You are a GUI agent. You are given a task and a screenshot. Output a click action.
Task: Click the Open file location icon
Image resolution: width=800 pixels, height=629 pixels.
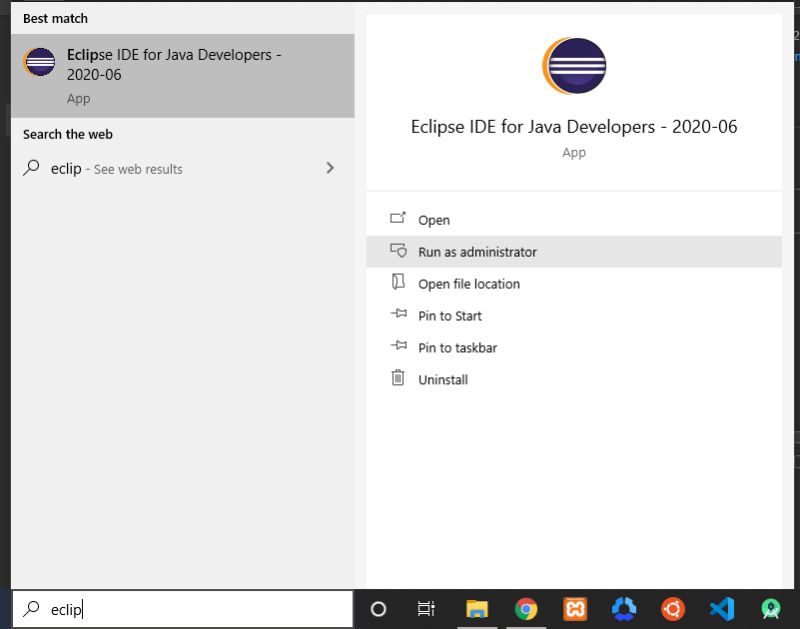397,284
